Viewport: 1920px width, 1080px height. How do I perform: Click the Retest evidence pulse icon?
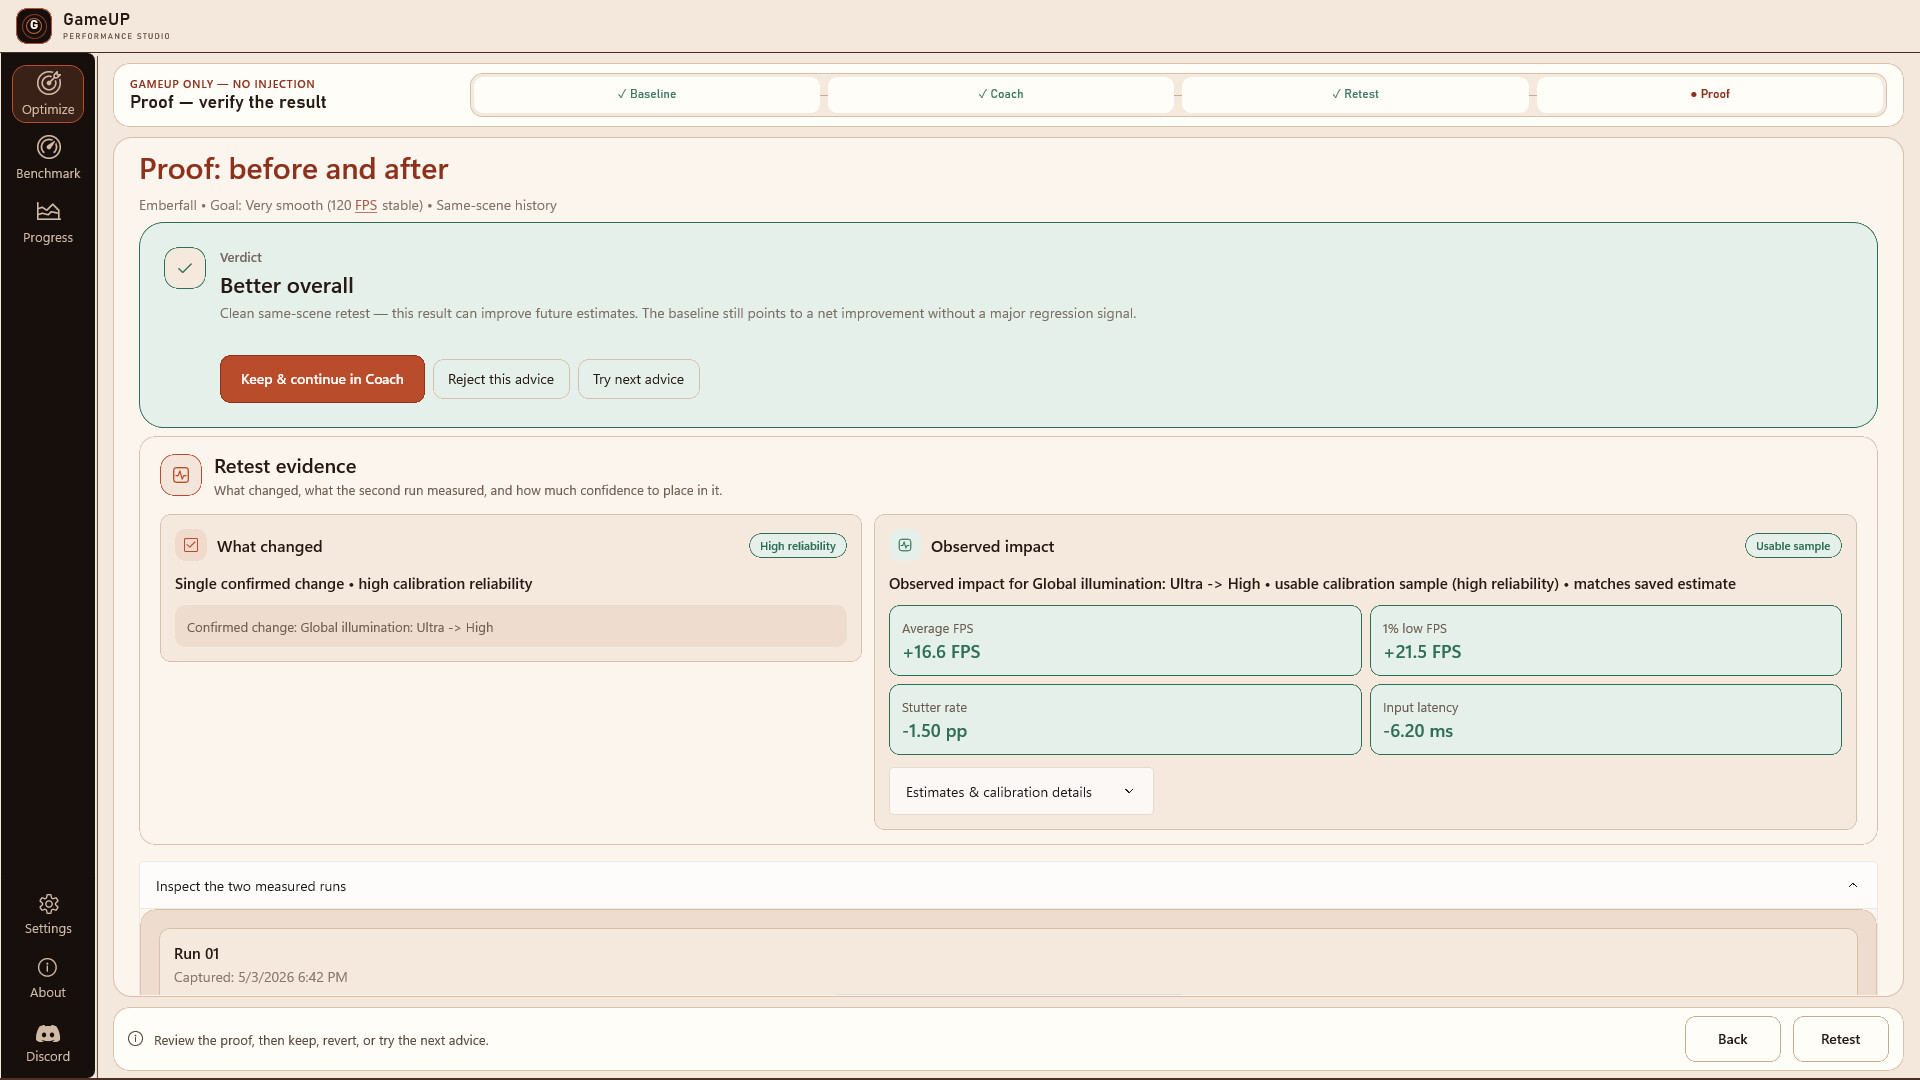pyautogui.click(x=181, y=475)
